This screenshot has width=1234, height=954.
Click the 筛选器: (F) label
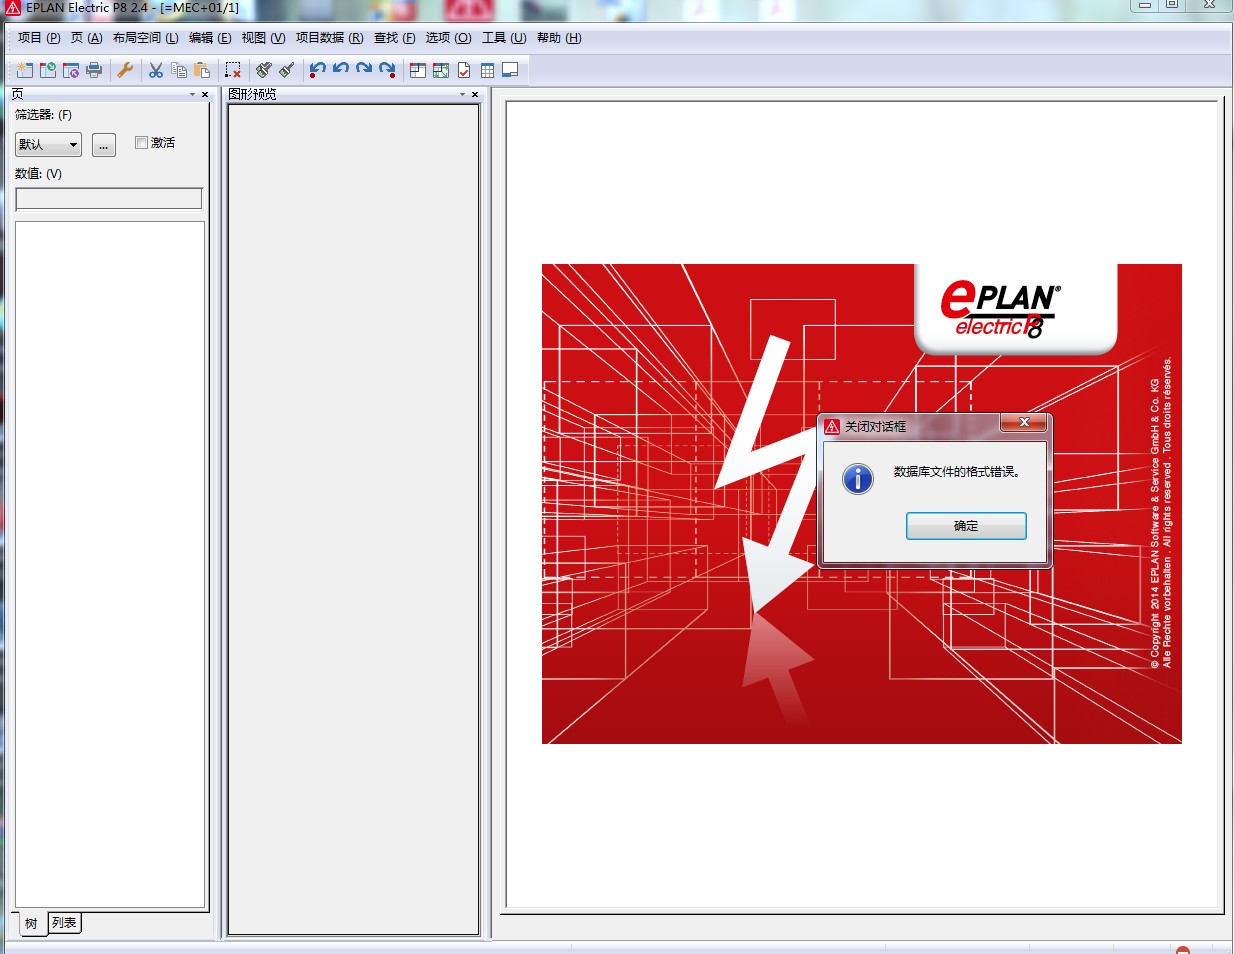tap(43, 115)
